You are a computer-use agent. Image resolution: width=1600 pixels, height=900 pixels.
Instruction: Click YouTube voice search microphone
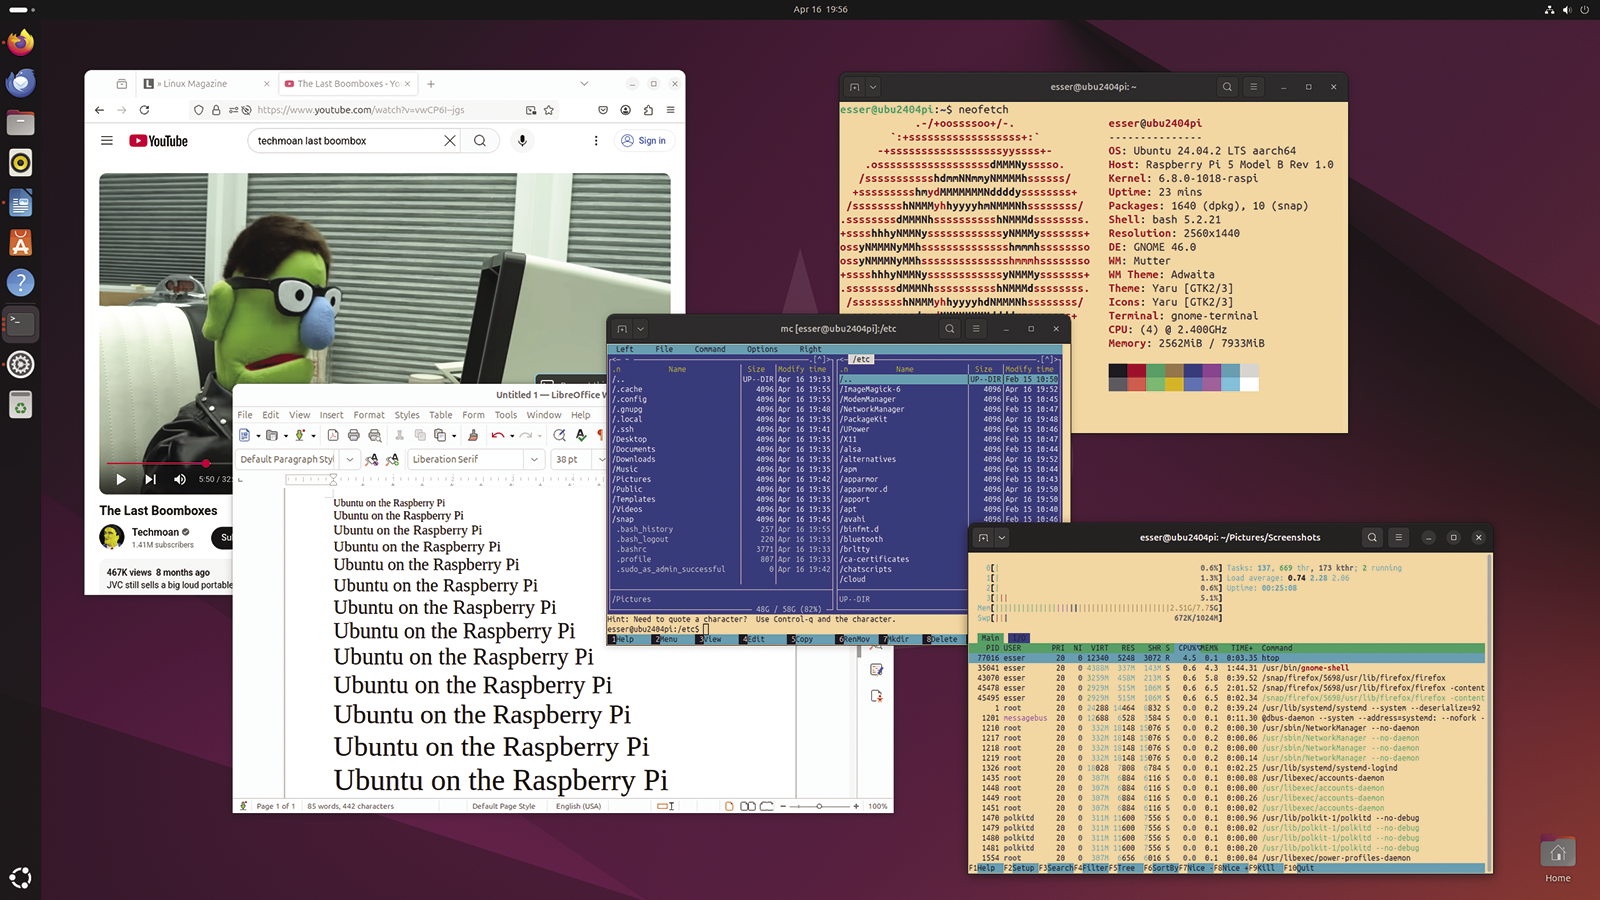tap(522, 141)
